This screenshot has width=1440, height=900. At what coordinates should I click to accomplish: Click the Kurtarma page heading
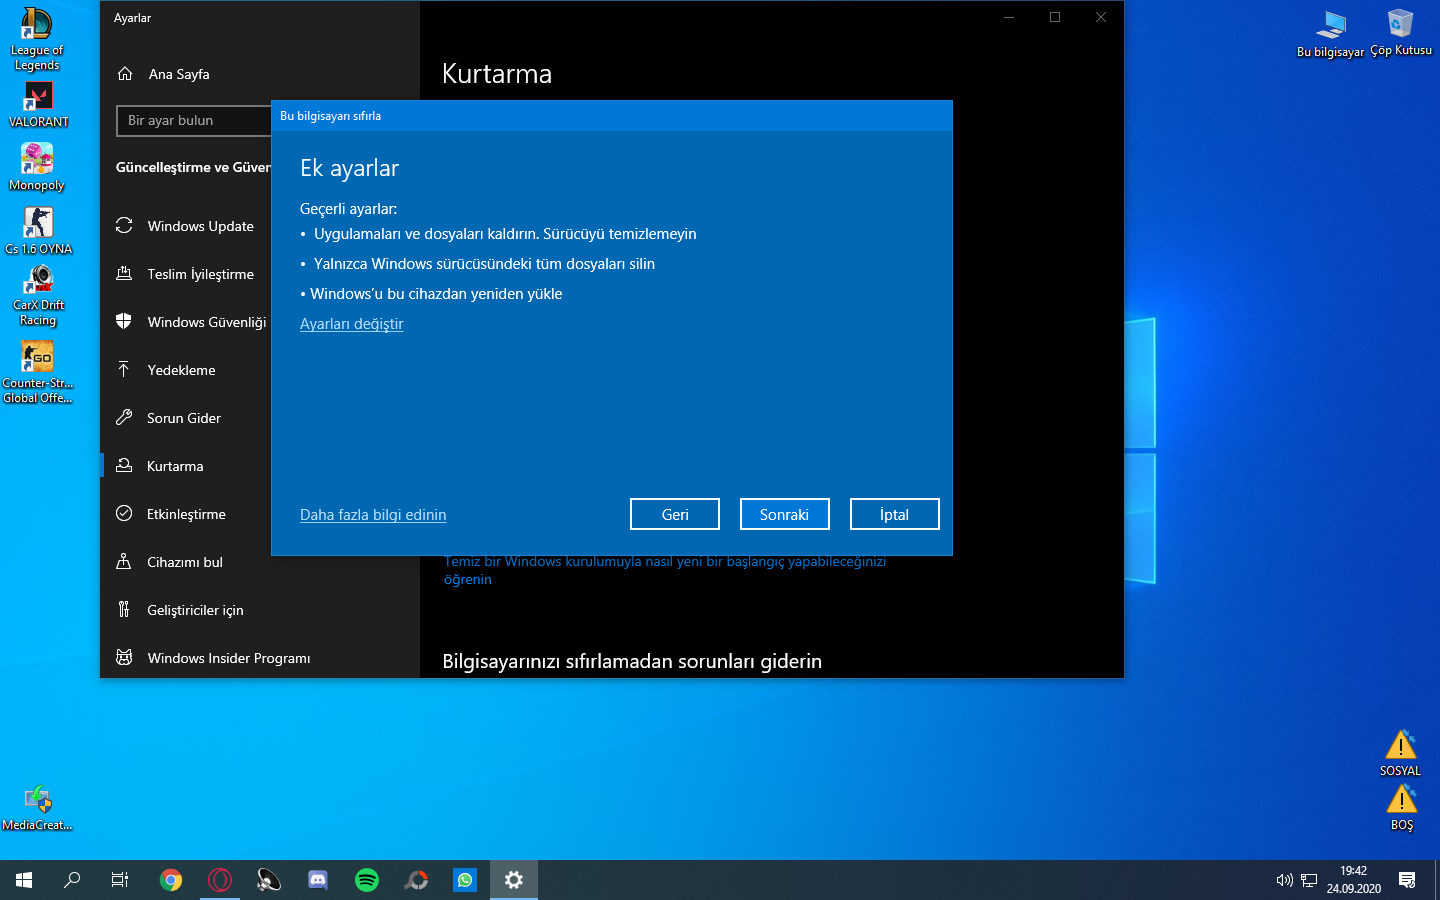pyautogui.click(x=497, y=74)
